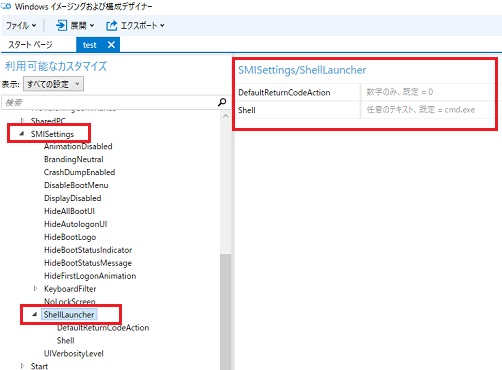Open the ファイル menu
This screenshot has height=370, width=502.
pyautogui.click(x=21, y=25)
